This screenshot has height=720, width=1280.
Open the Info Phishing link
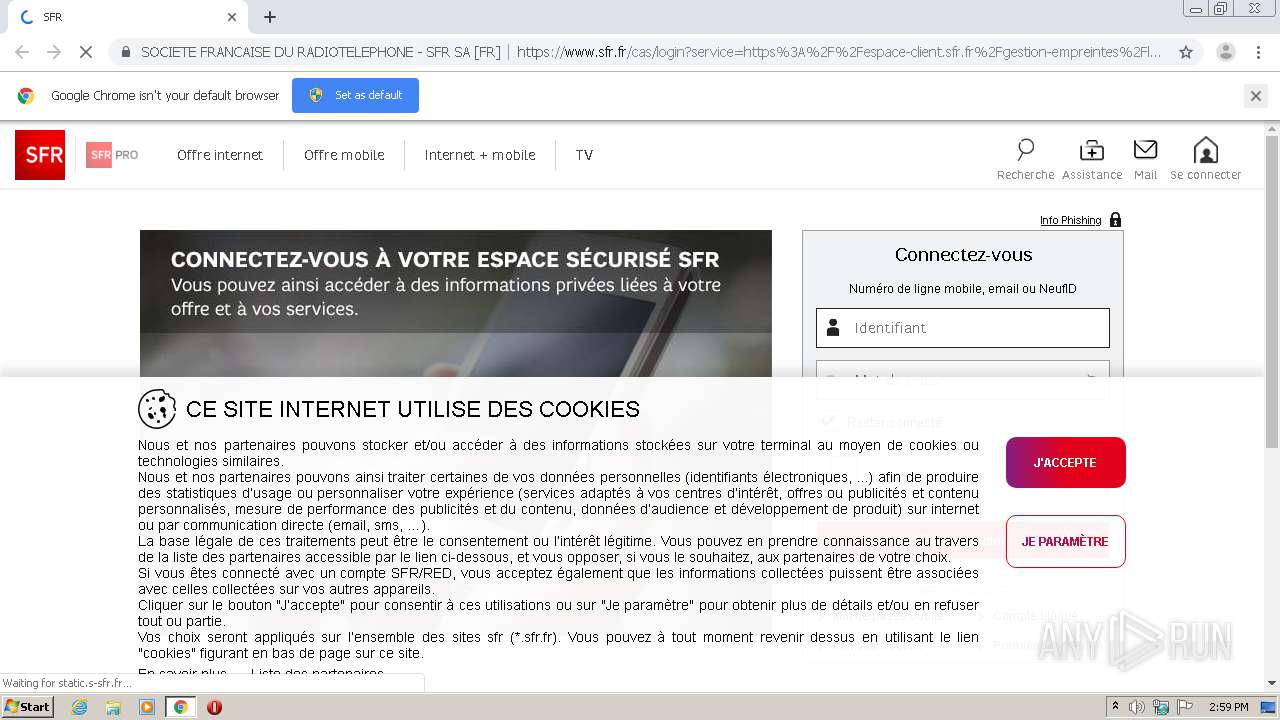pos(1070,220)
